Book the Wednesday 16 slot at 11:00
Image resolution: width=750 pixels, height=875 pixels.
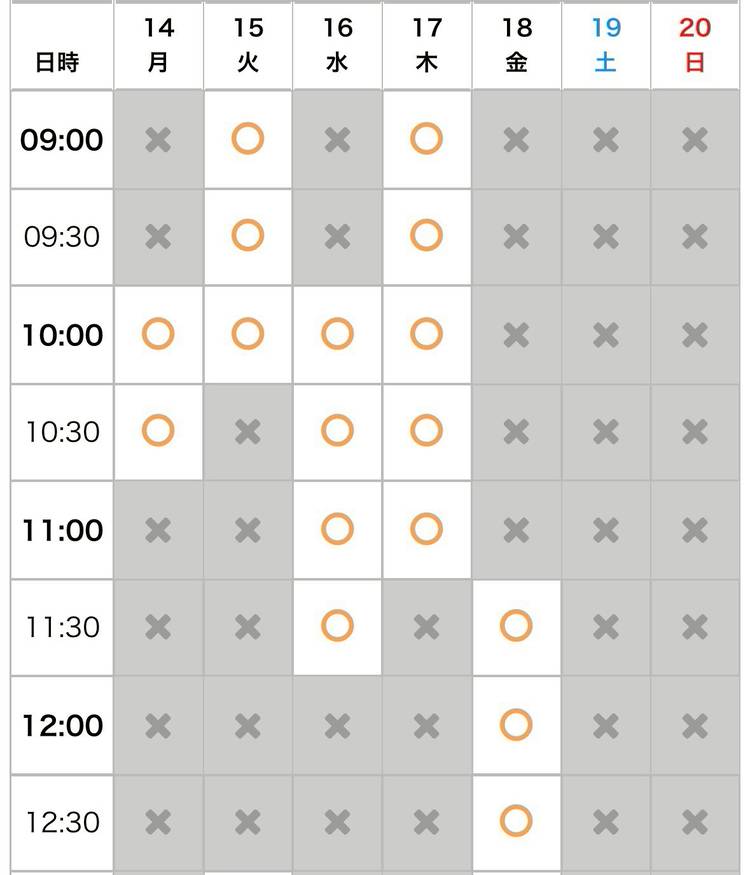point(337,528)
